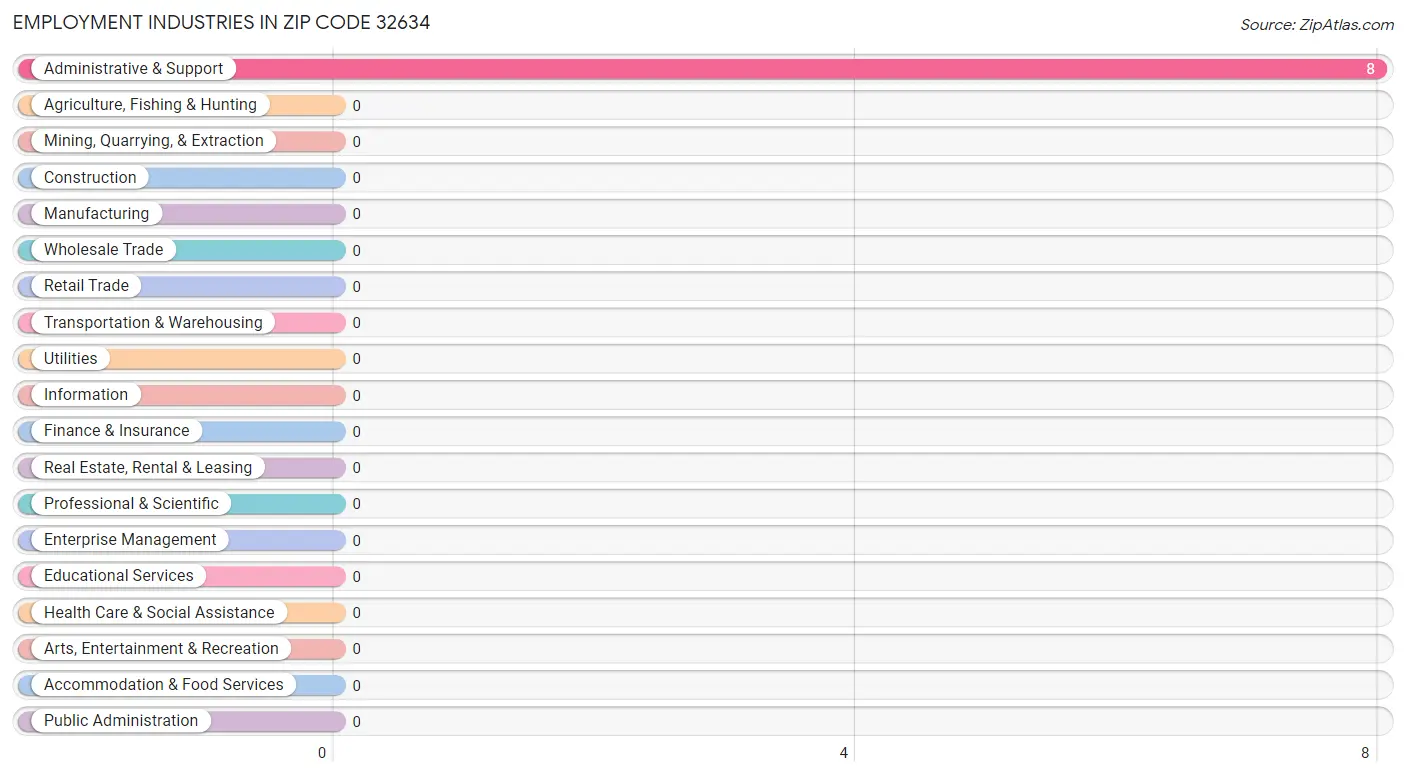Screen dimensions: 1406x776
Task: Click the 0 value beside Wholesale Trade
Action: click(x=356, y=251)
